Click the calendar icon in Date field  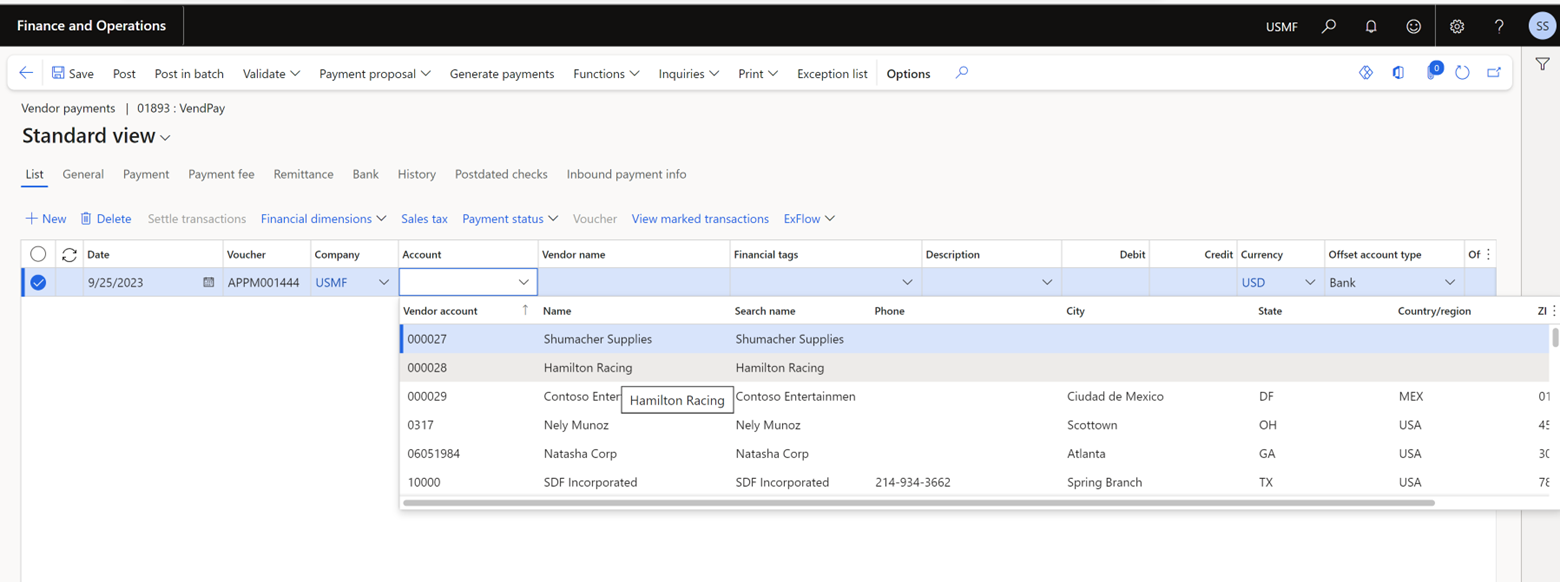(208, 283)
